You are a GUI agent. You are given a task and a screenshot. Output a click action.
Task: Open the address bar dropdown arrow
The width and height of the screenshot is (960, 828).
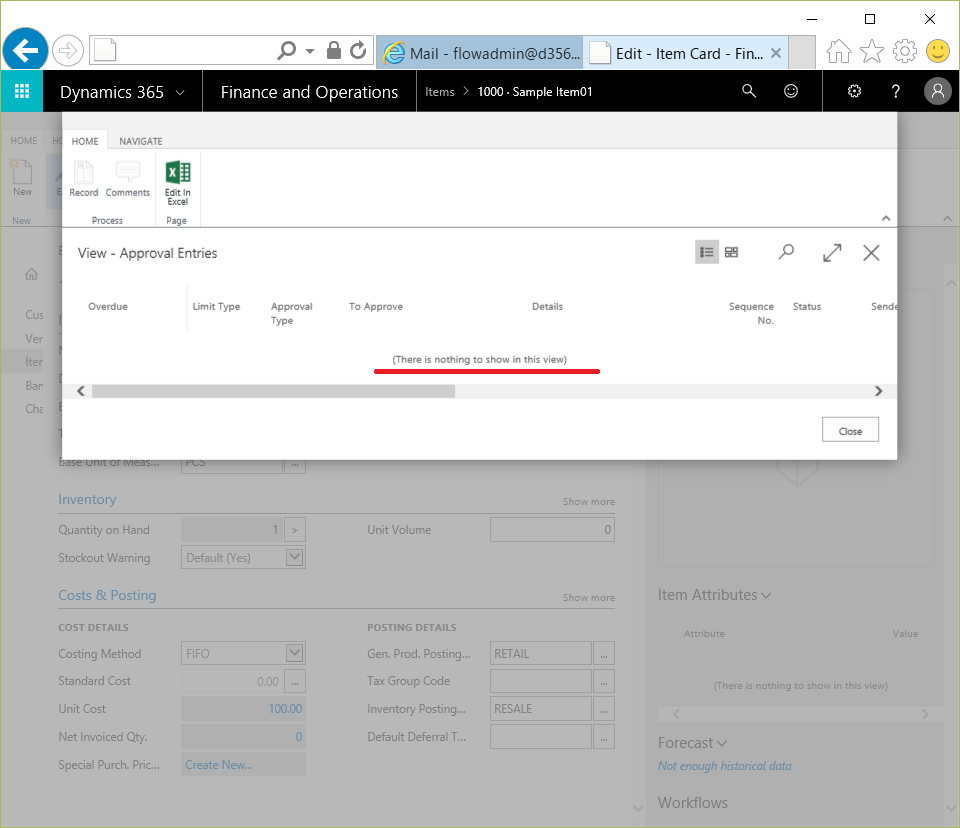click(x=310, y=51)
